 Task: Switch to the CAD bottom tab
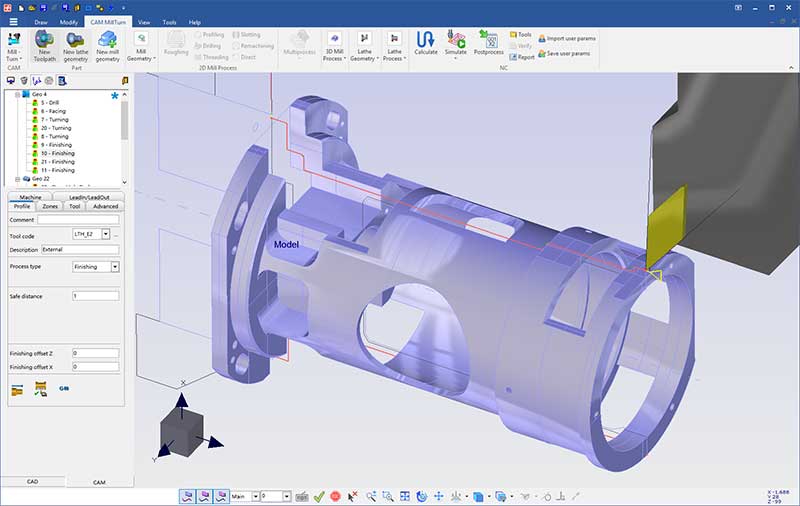[32, 481]
